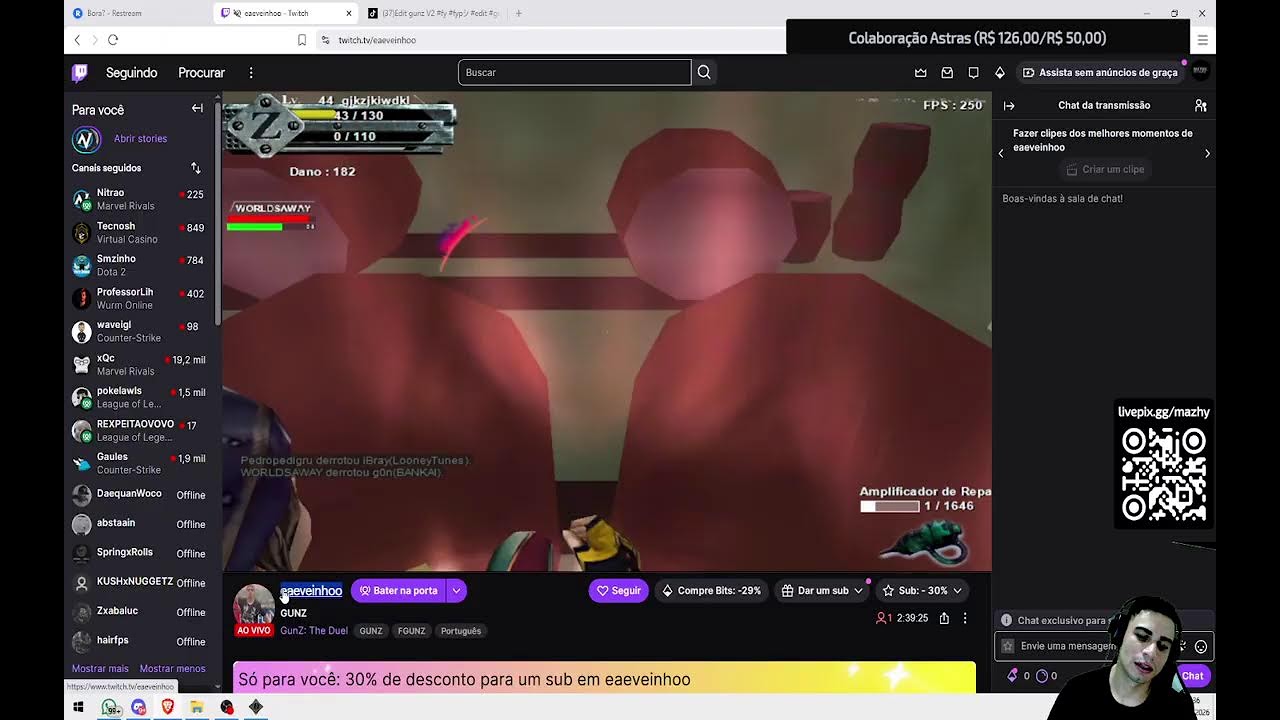Open the xQc channel in sidebar
Viewport: 1280px width, 720px height.
[139, 364]
